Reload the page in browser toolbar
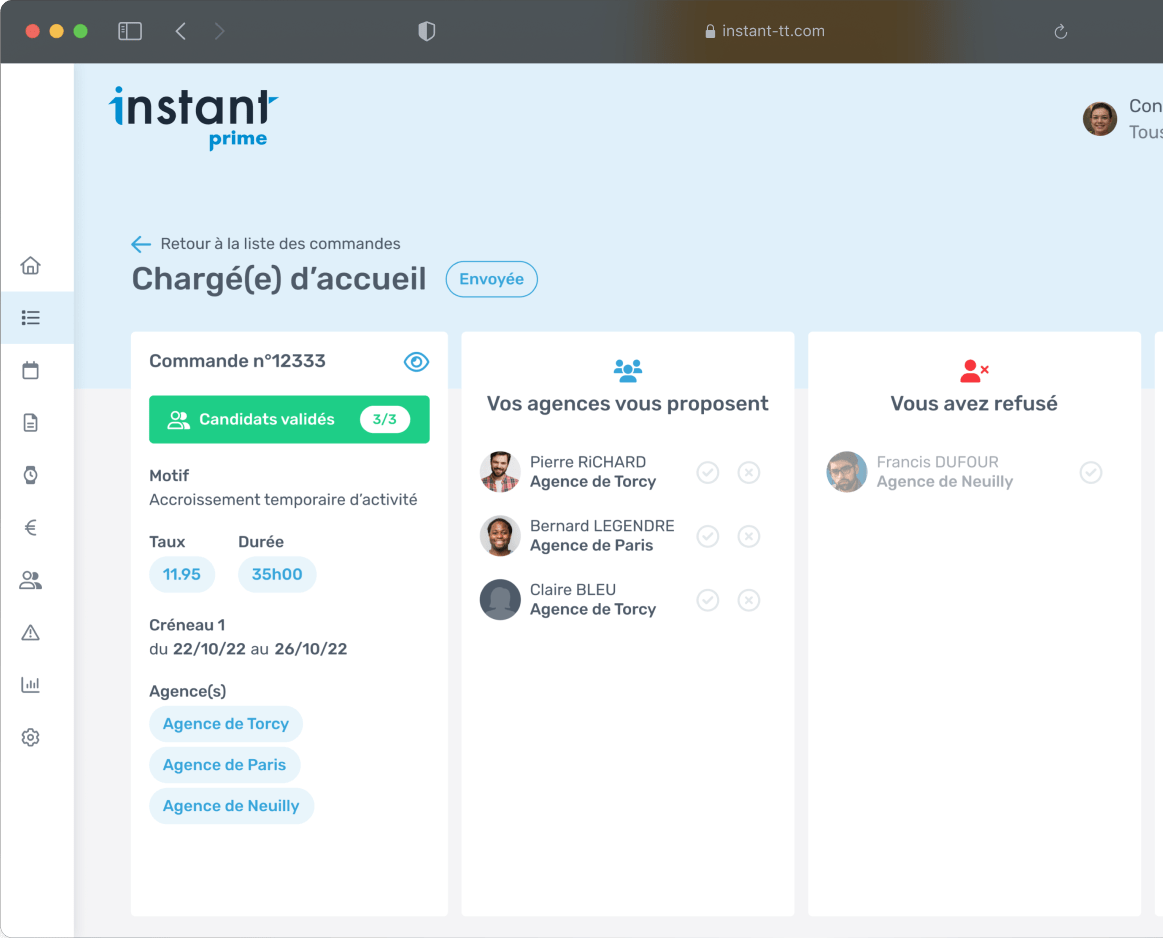1163x938 pixels. (x=1061, y=32)
